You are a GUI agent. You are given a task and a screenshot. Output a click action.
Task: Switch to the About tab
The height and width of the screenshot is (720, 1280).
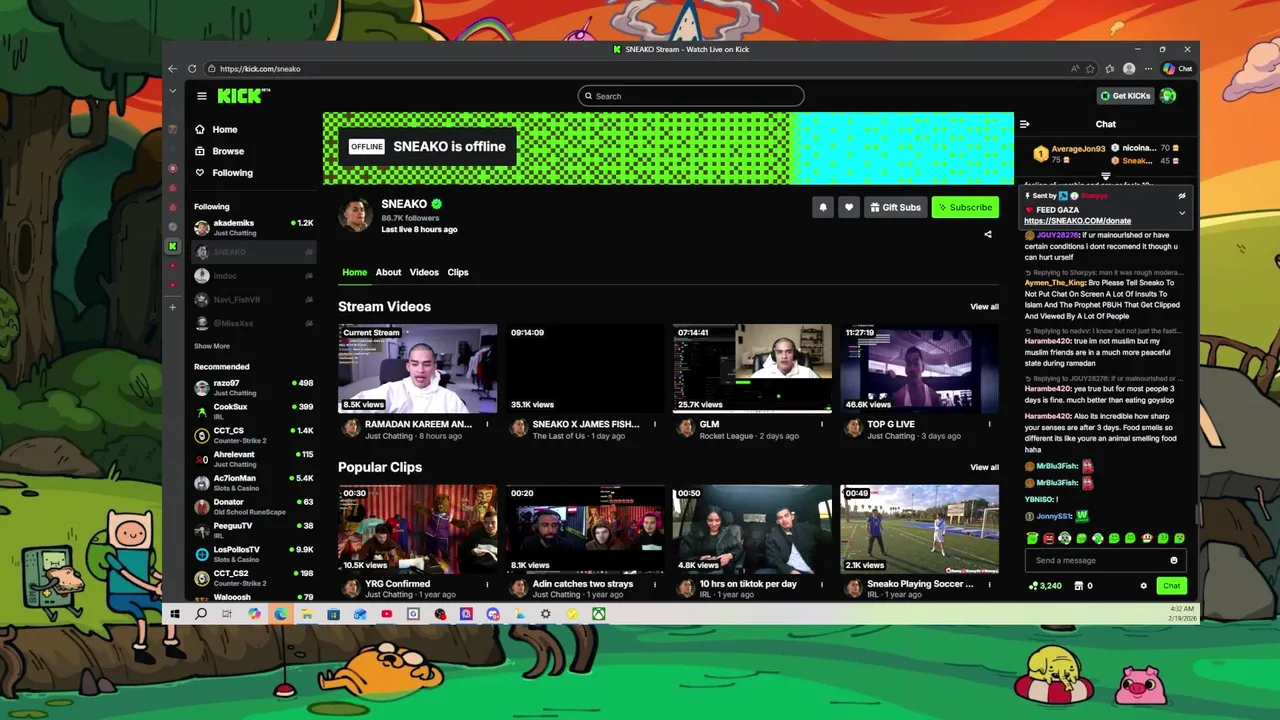388,272
